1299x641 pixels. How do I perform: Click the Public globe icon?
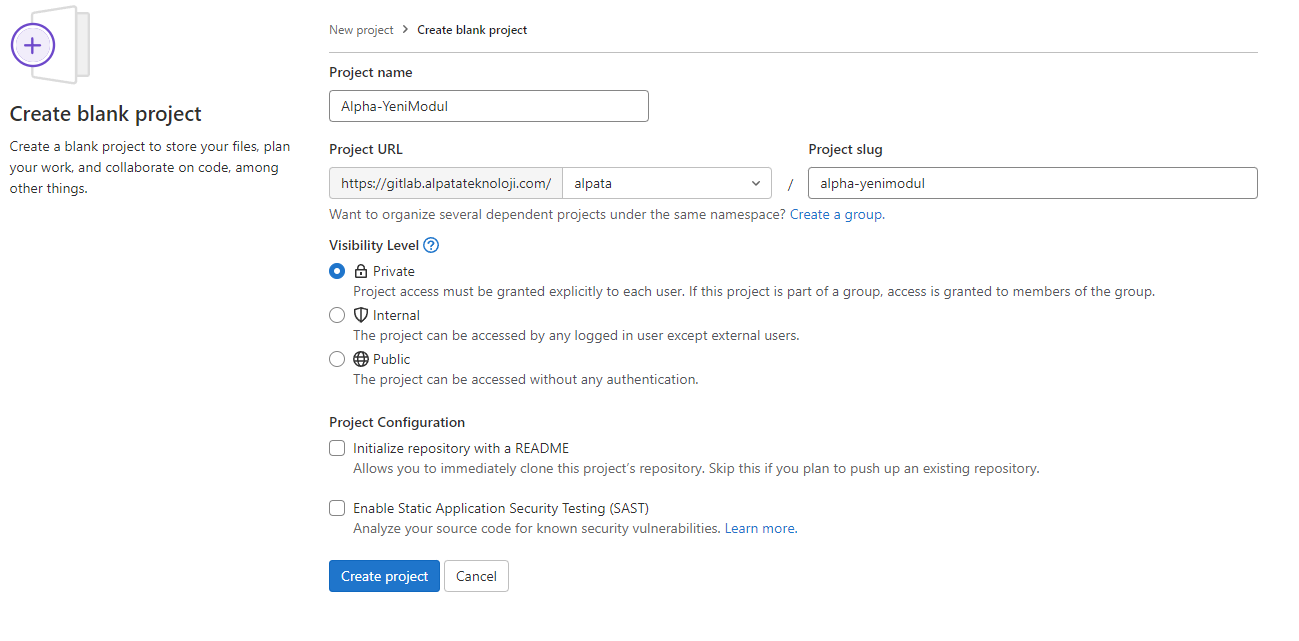pyautogui.click(x=361, y=359)
